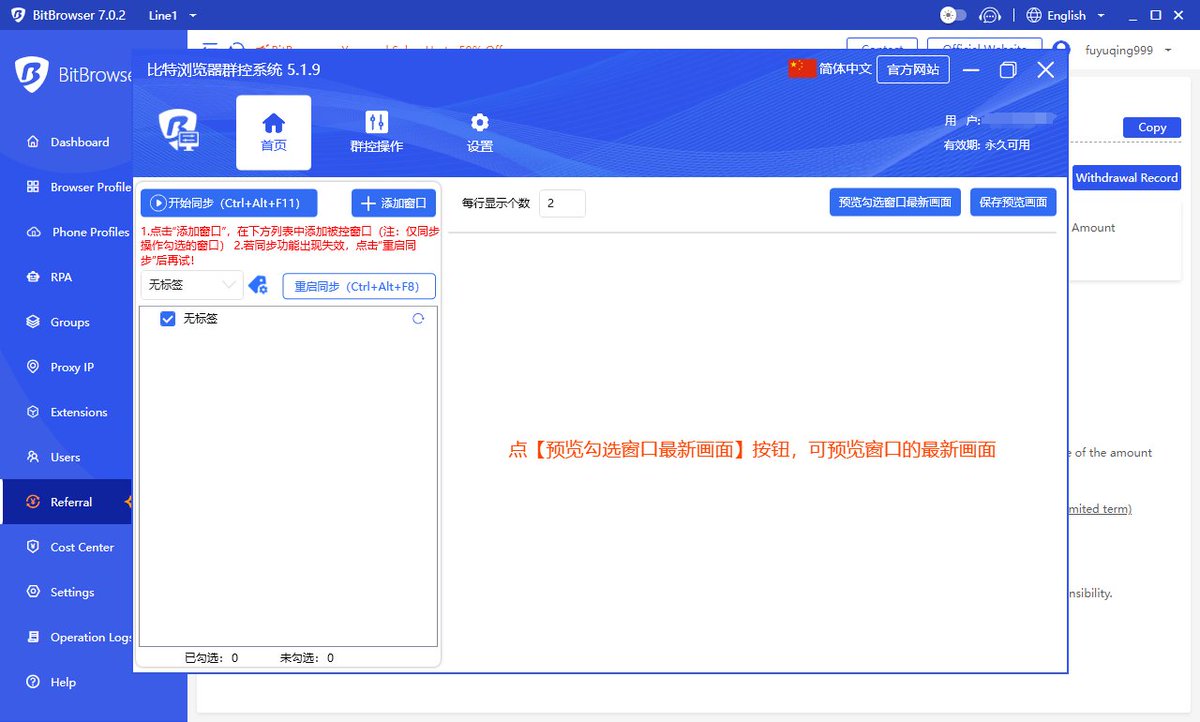Open the 官方网站 link button
The image size is (1200, 722).
point(913,69)
